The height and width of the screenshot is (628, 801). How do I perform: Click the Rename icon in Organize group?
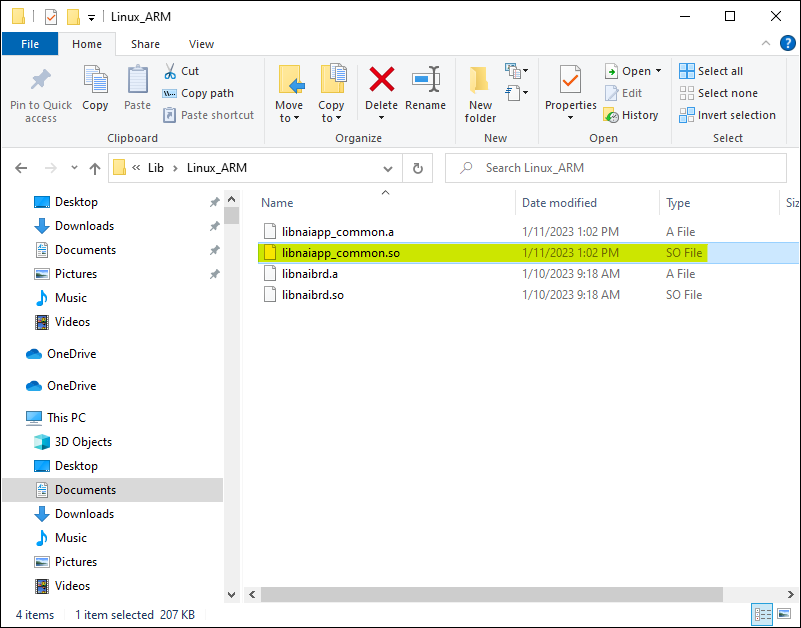coord(426,80)
